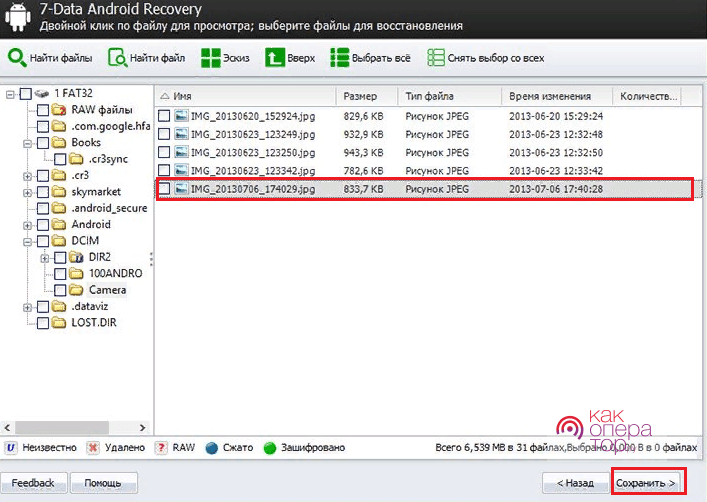707x502 pixels.
Task: Click the 1 FAT32 drive icon
Action: click(x=41, y=93)
